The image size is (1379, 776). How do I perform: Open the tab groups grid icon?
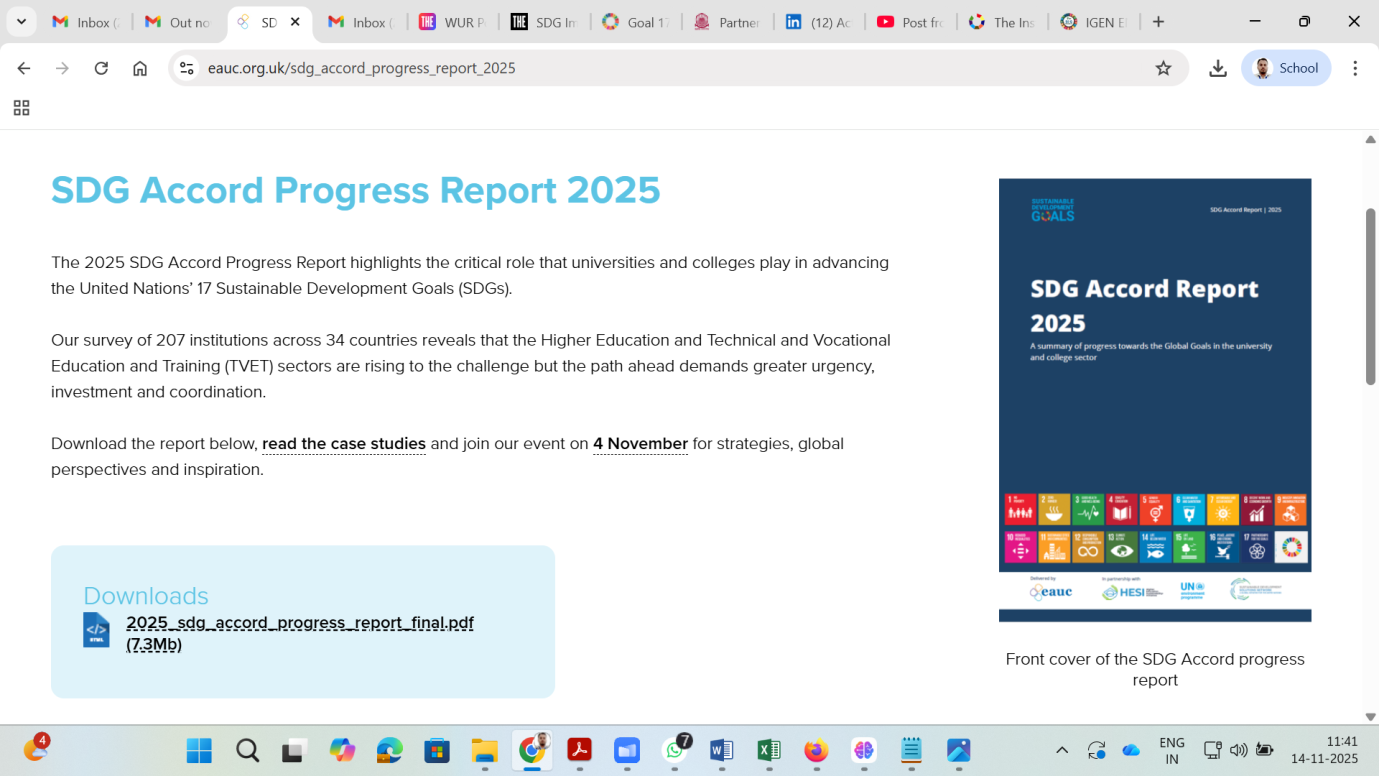pos(21,108)
